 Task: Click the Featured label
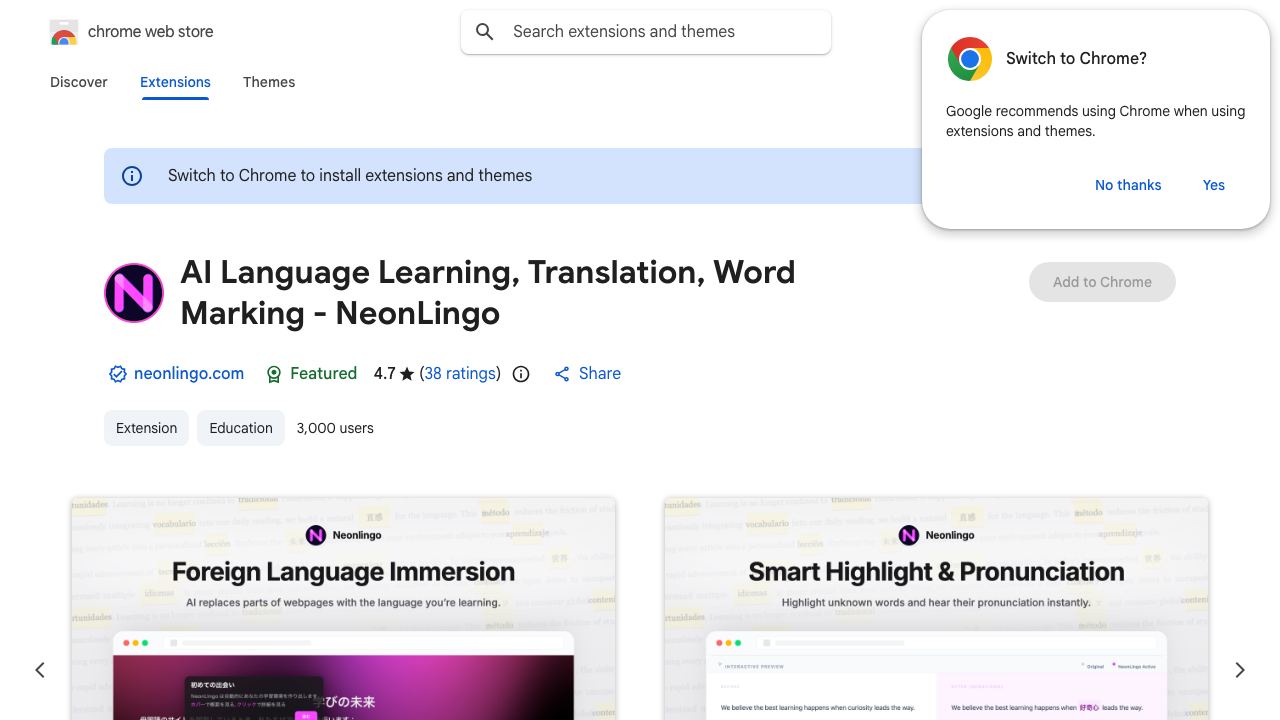coord(323,373)
